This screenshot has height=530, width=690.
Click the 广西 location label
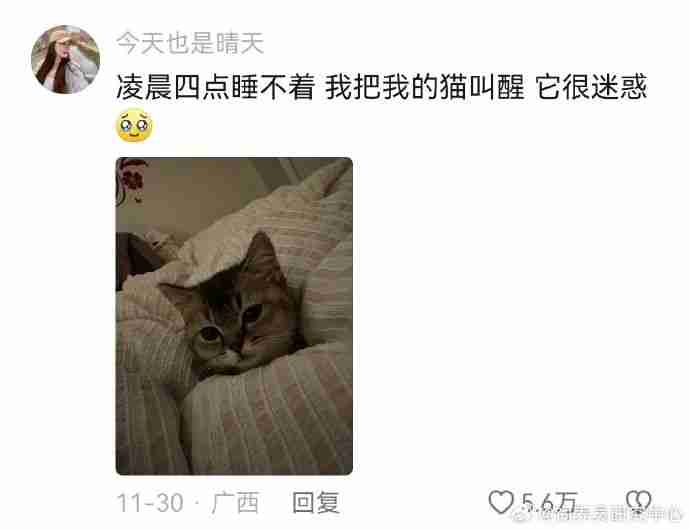235,502
